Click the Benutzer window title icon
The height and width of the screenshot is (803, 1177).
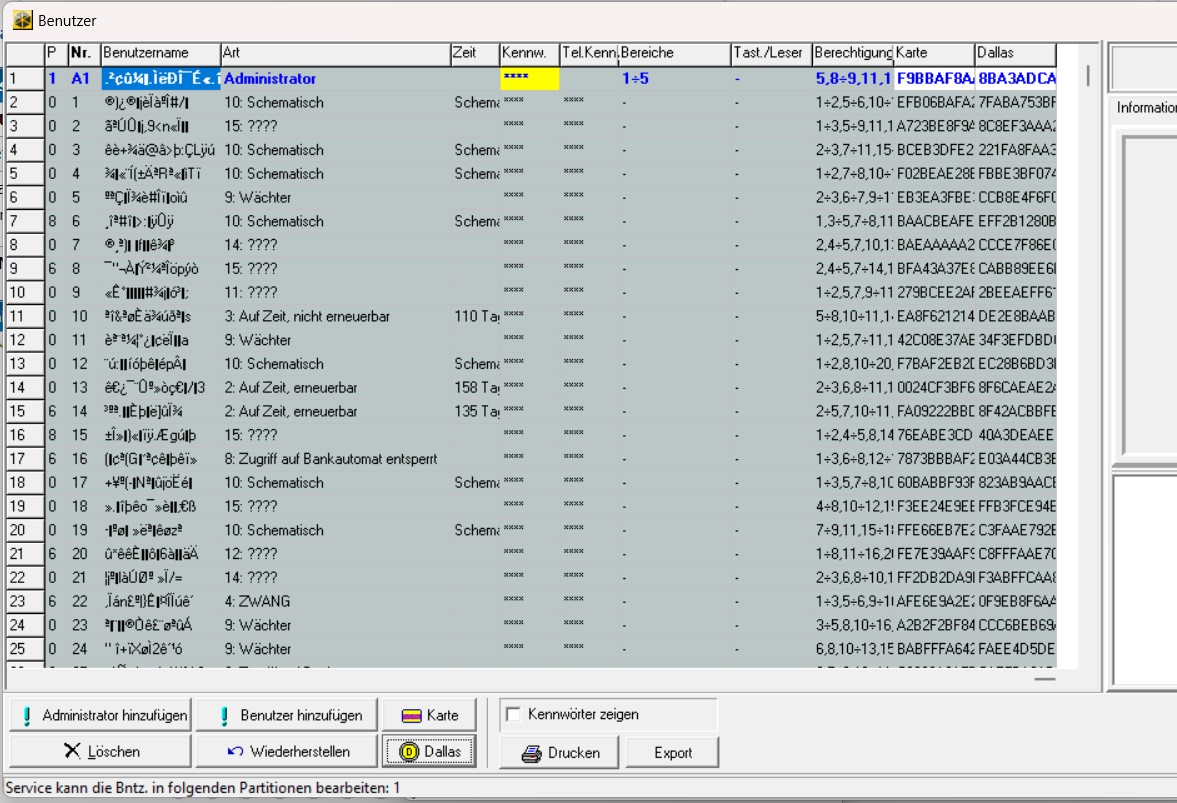point(22,19)
